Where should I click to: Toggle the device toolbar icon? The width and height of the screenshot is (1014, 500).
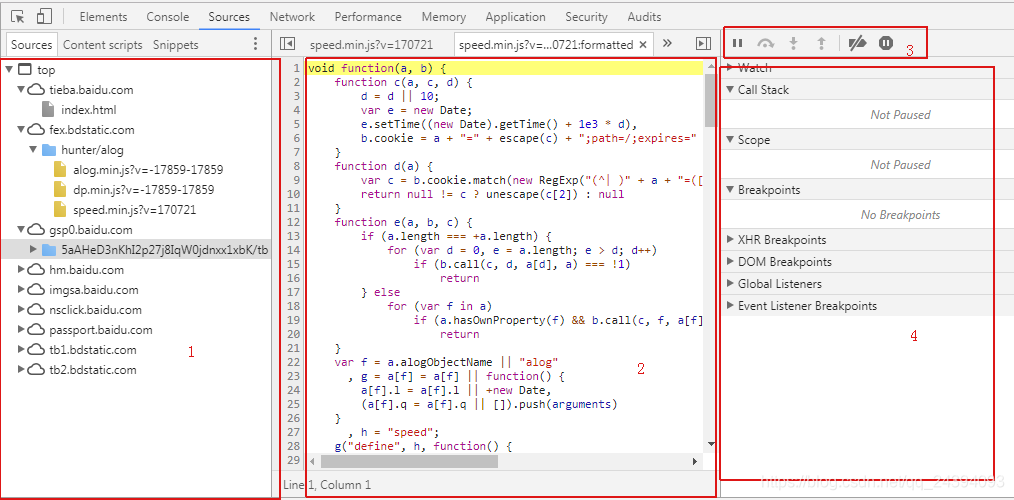point(44,17)
